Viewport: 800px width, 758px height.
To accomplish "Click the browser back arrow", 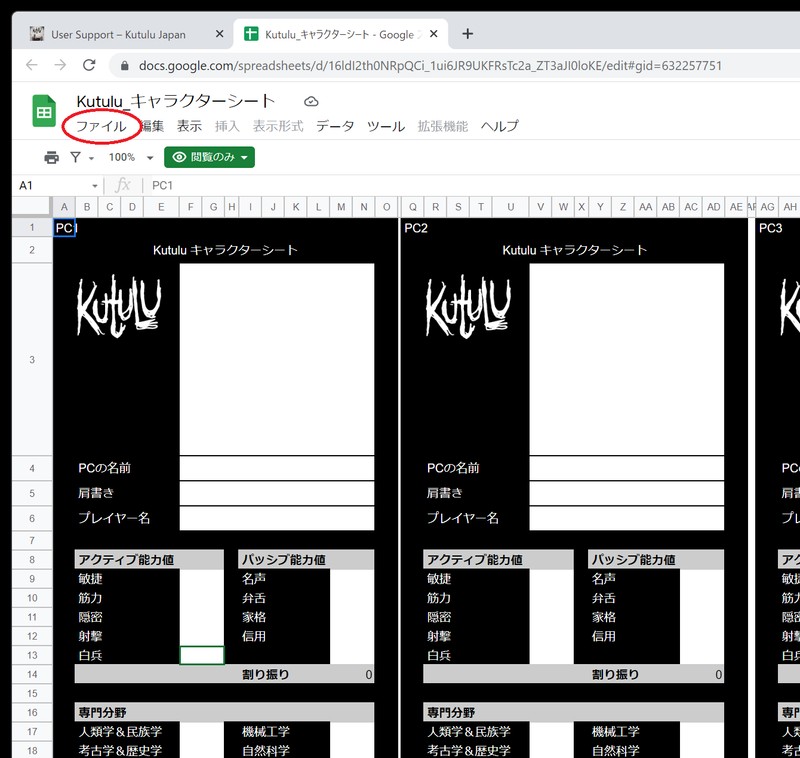I will click(x=32, y=65).
